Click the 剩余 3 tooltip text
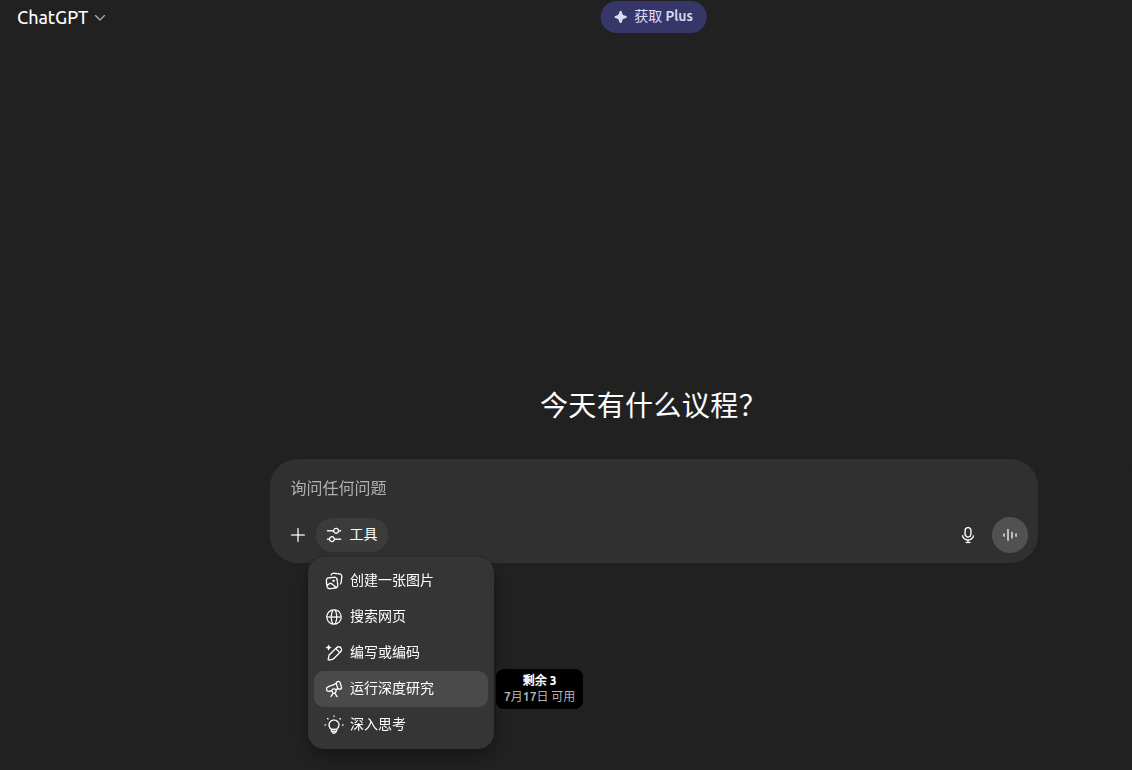Image resolution: width=1132 pixels, height=770 pixels. [x=539, y=681]
